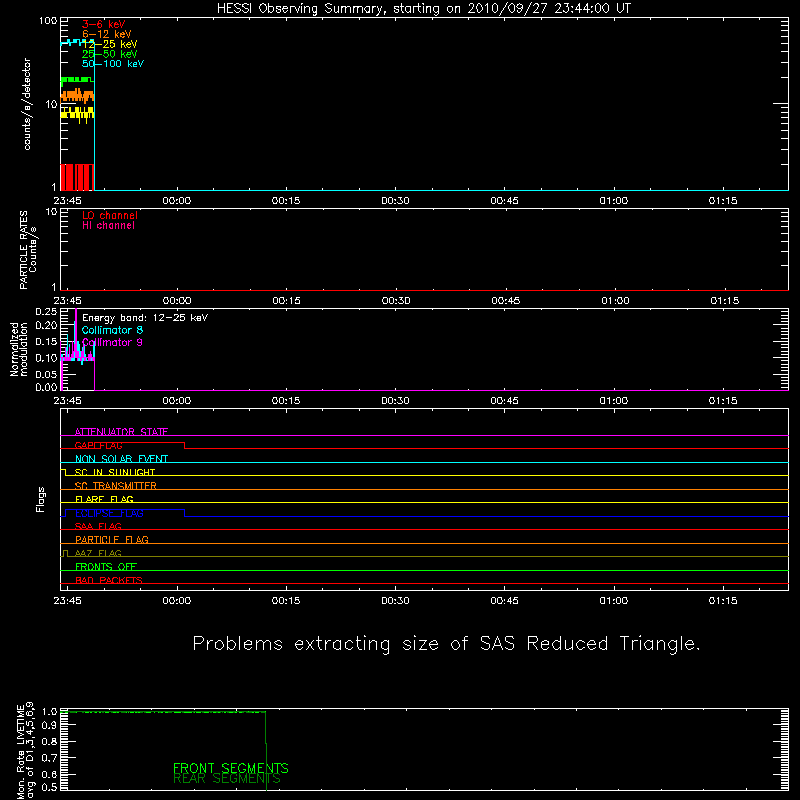The image size is (800, 800).
Task: Select the "Collimator 9" legend label
Action: coord(112,342)
